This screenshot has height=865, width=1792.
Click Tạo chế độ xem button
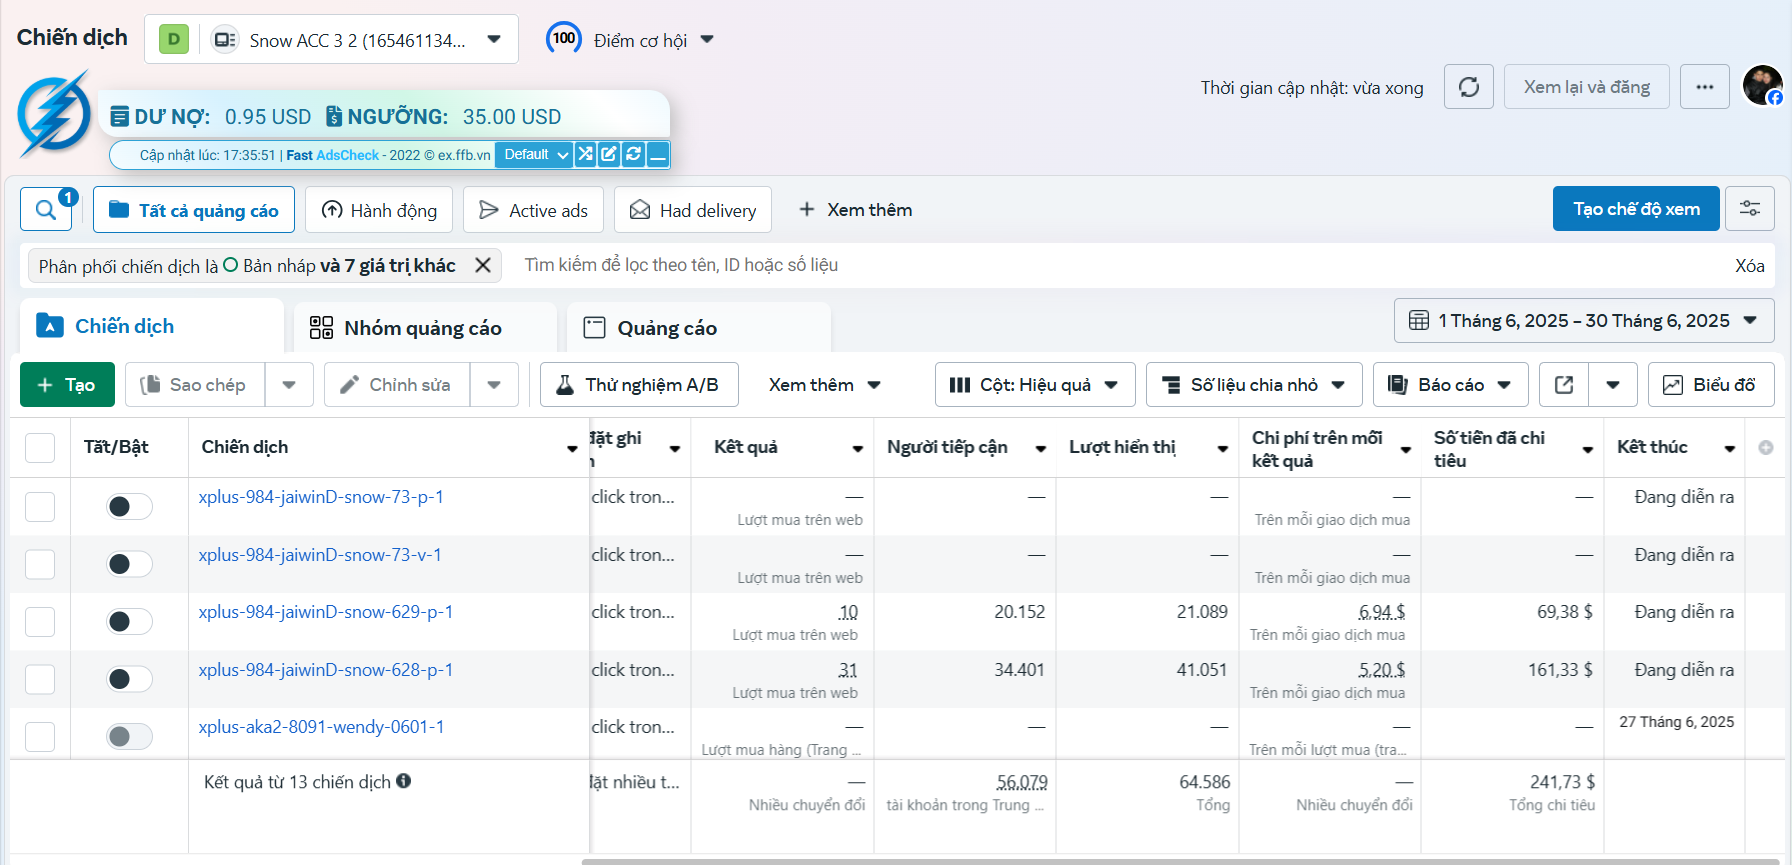(1636, 208)
